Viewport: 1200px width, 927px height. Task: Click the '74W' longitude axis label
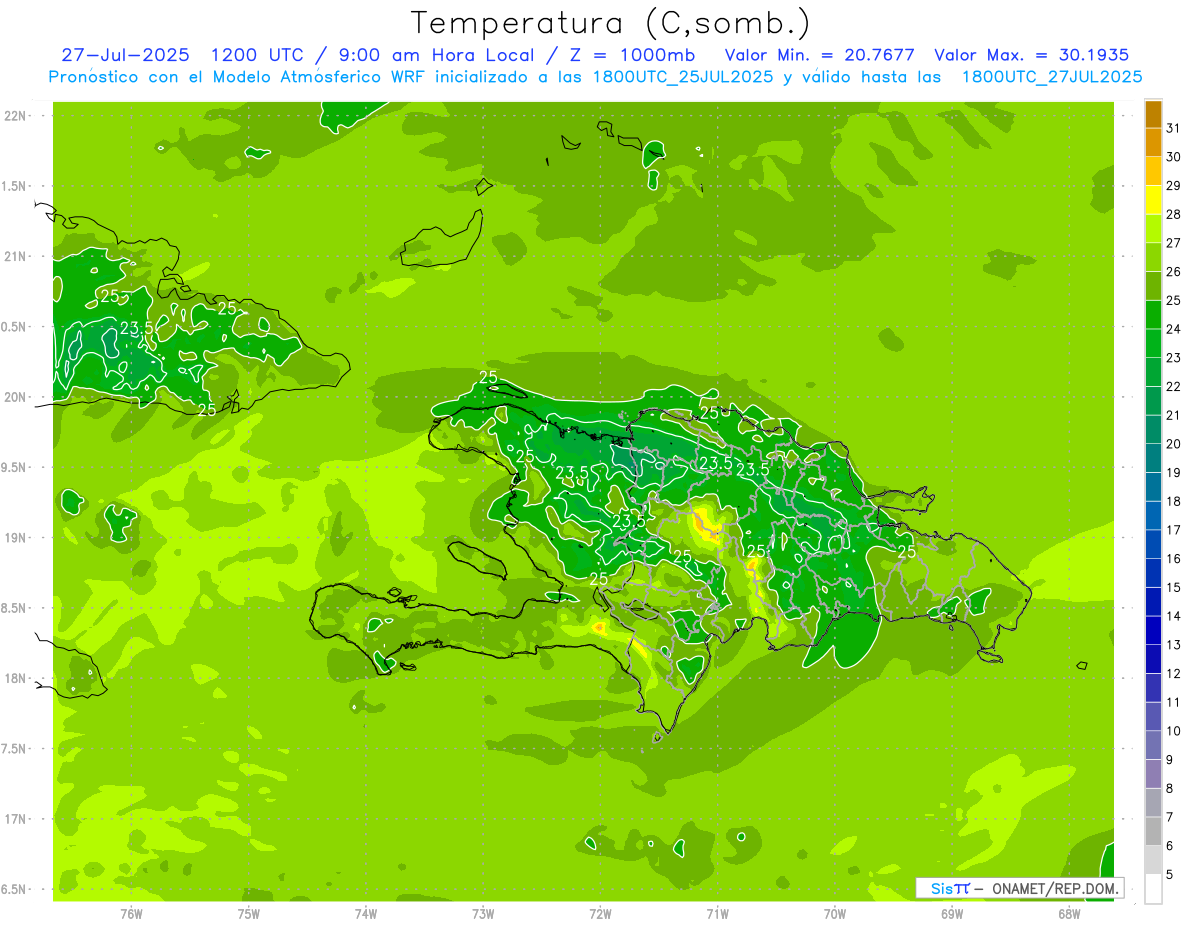point(366,914)
